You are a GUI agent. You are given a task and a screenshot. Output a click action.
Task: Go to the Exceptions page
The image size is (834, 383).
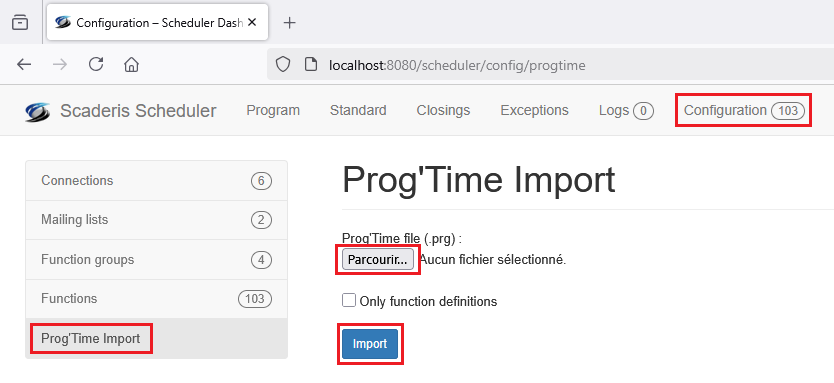pyautogui.click(x=534, y=110)
